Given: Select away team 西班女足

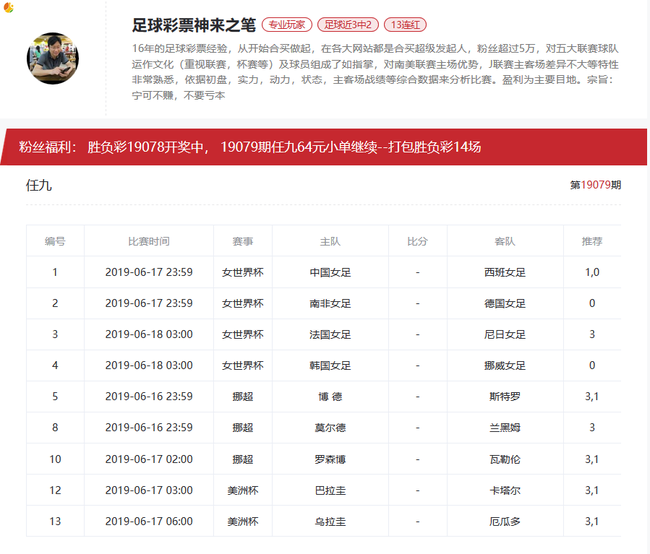Looking at the screenshot, I should coord(505,272).
